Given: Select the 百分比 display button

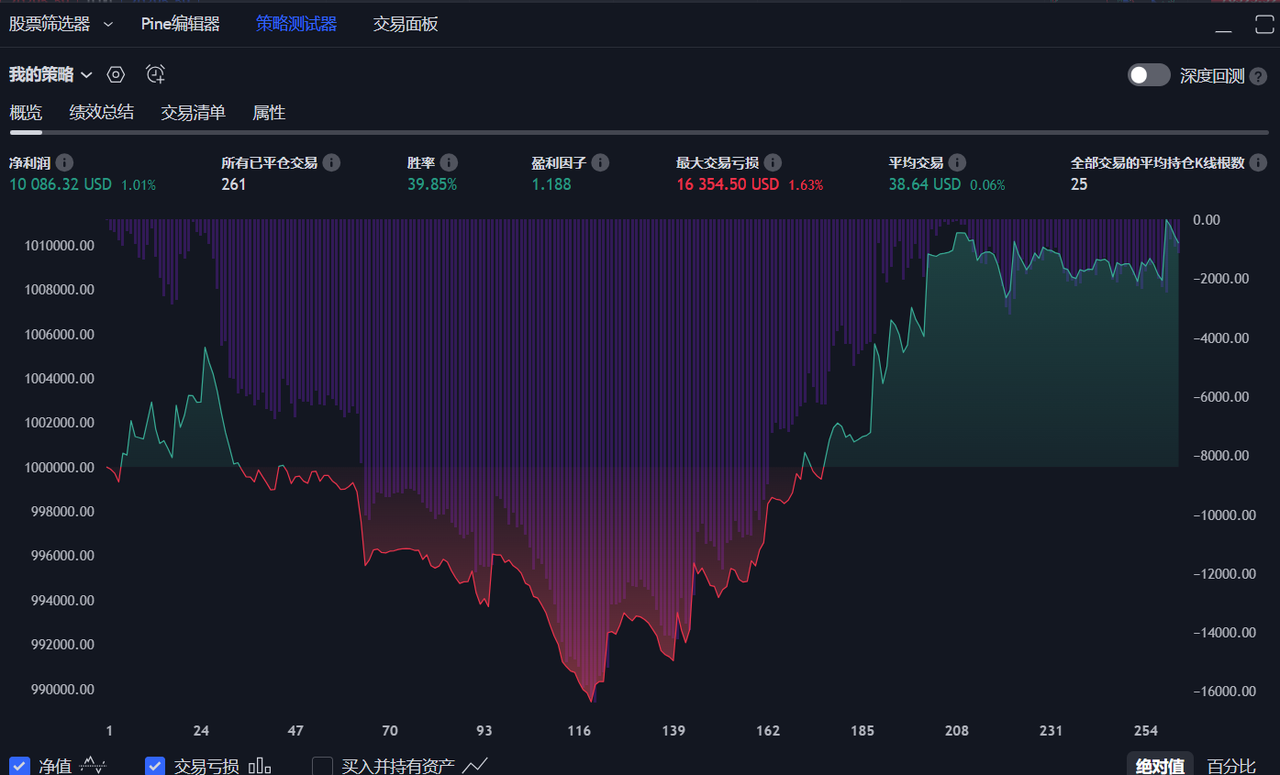Looking at the screenshot, I should [x=1230, y=766].
